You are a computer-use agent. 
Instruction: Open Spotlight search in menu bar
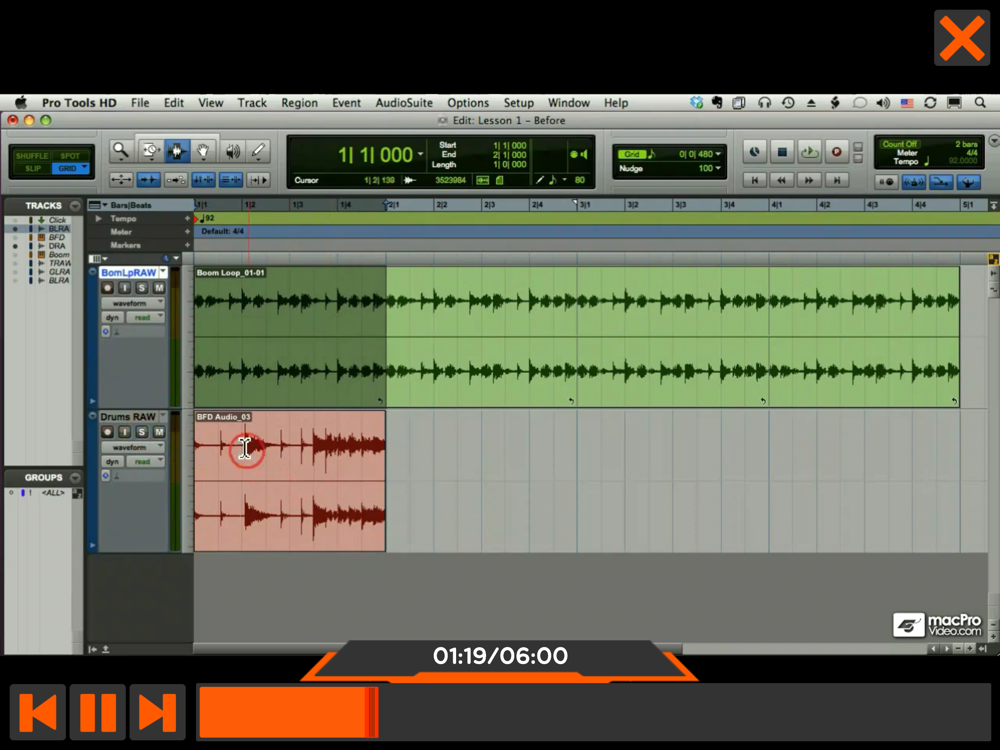click(x=980, y=103)
